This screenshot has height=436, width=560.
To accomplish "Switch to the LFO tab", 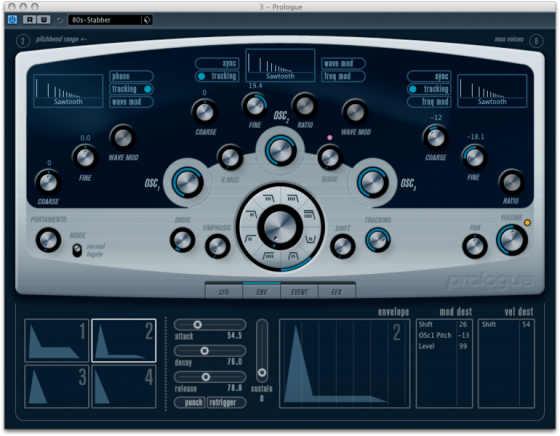I will tap(224, 292).
